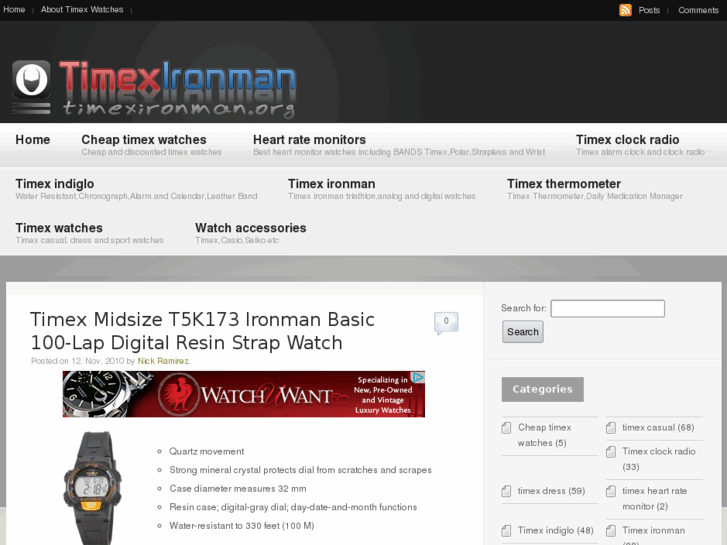The image size is (727, 545).
Task: Click the Search button
Action: pyautogui.click(x=523, y=332)
